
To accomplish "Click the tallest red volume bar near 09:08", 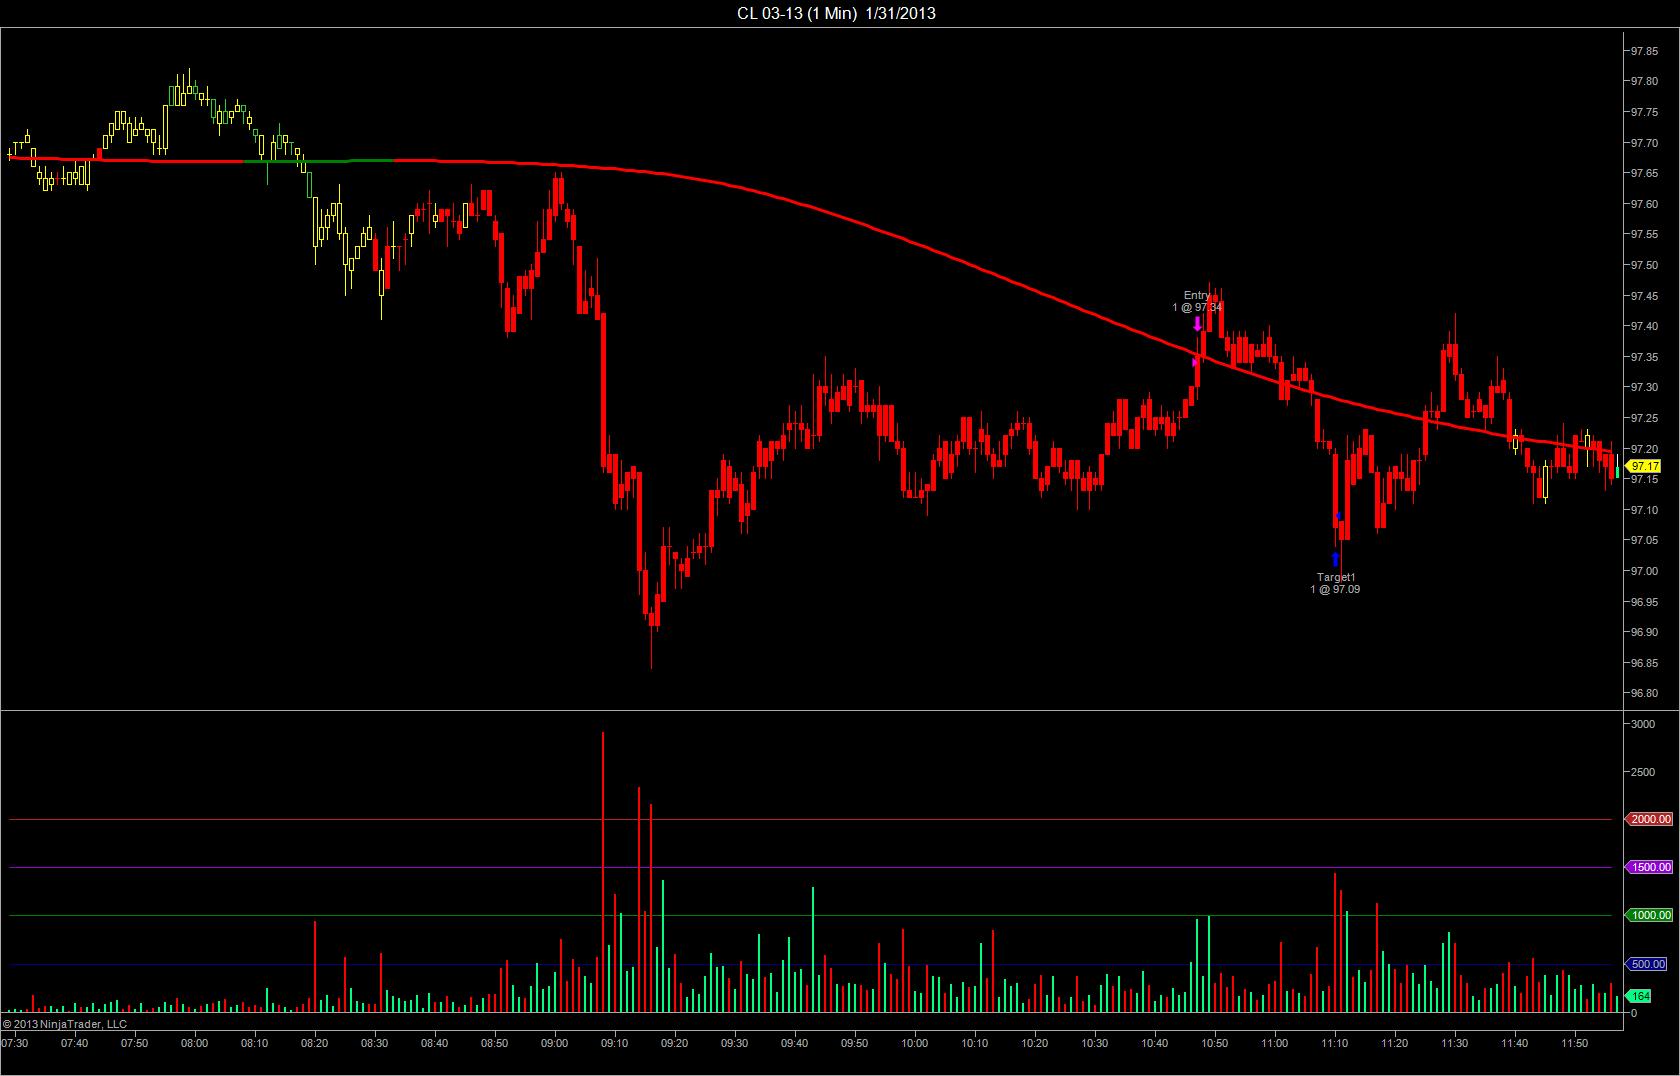I will [x=603, y=872].
